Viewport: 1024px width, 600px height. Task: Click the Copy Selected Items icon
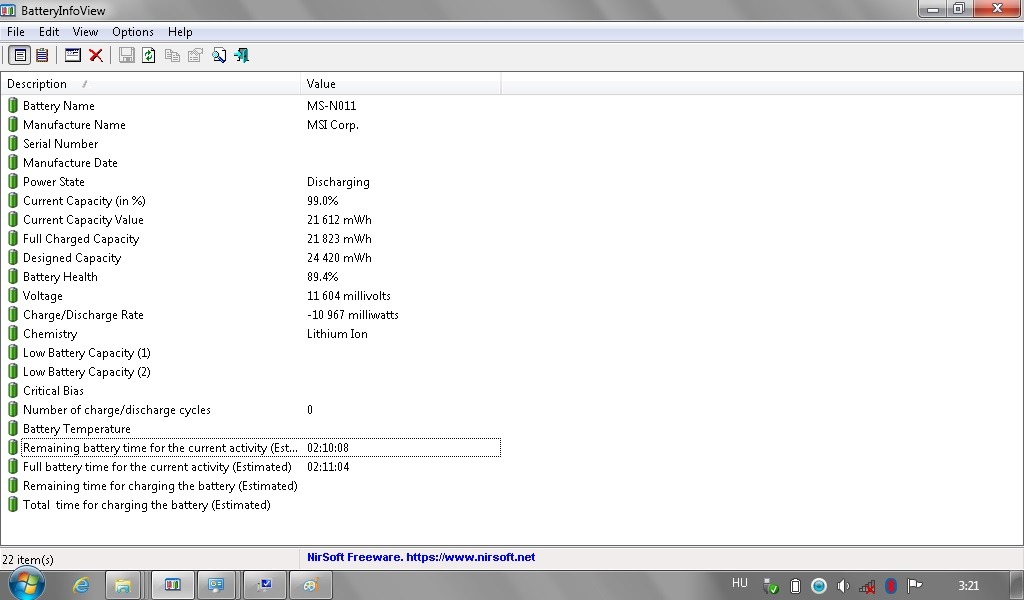[172, 55]
